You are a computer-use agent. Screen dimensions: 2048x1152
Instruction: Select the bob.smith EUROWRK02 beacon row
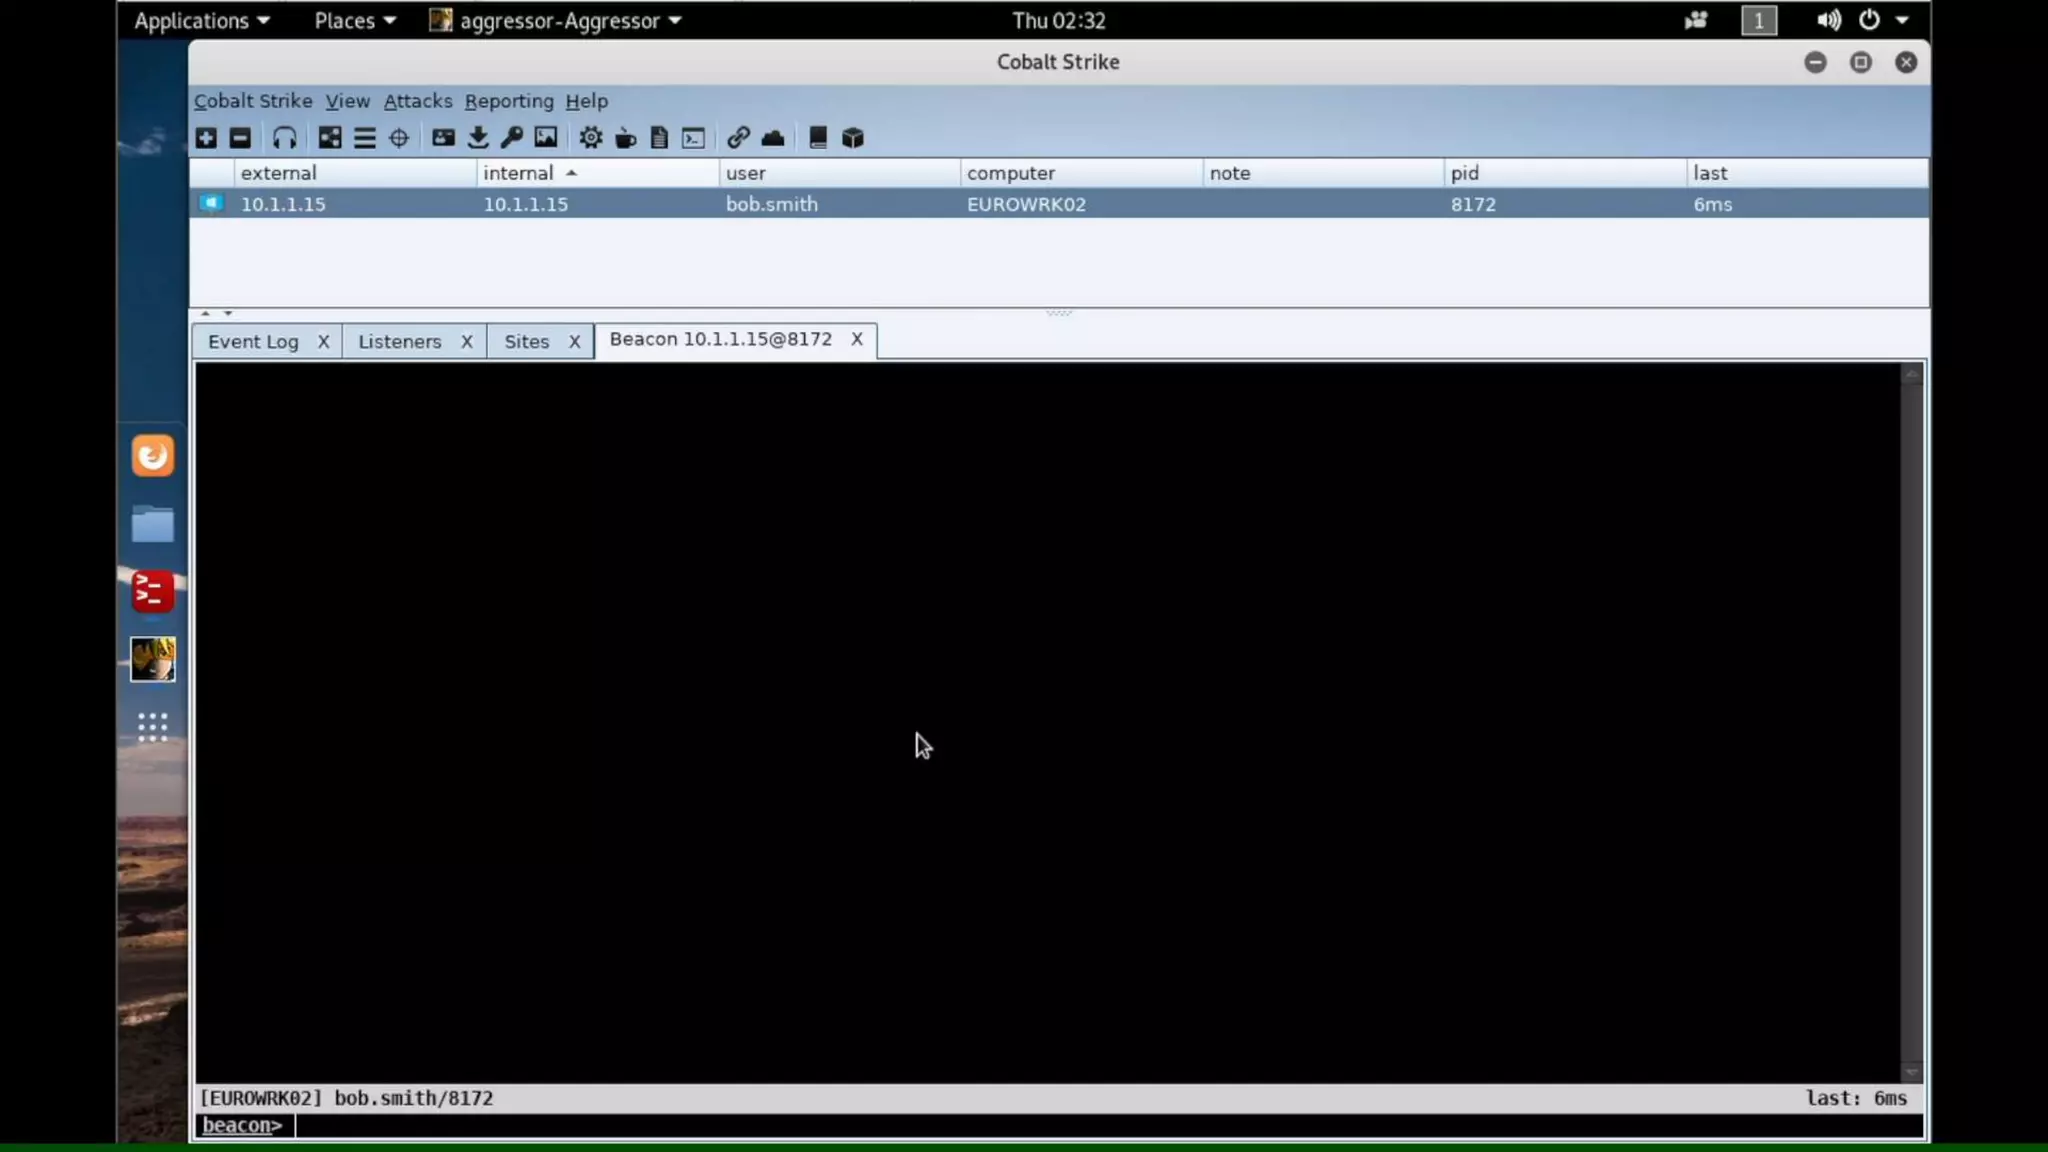(770, 204)
